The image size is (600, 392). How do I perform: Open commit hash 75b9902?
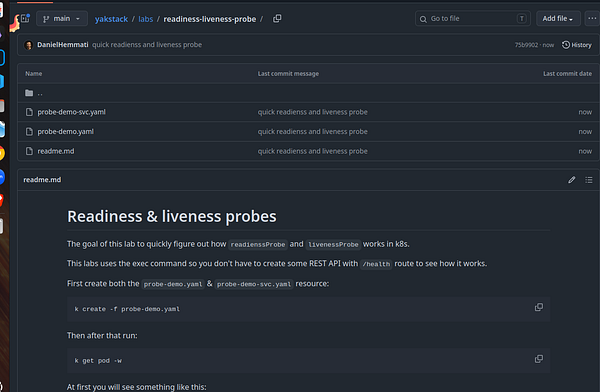[526, 45]
